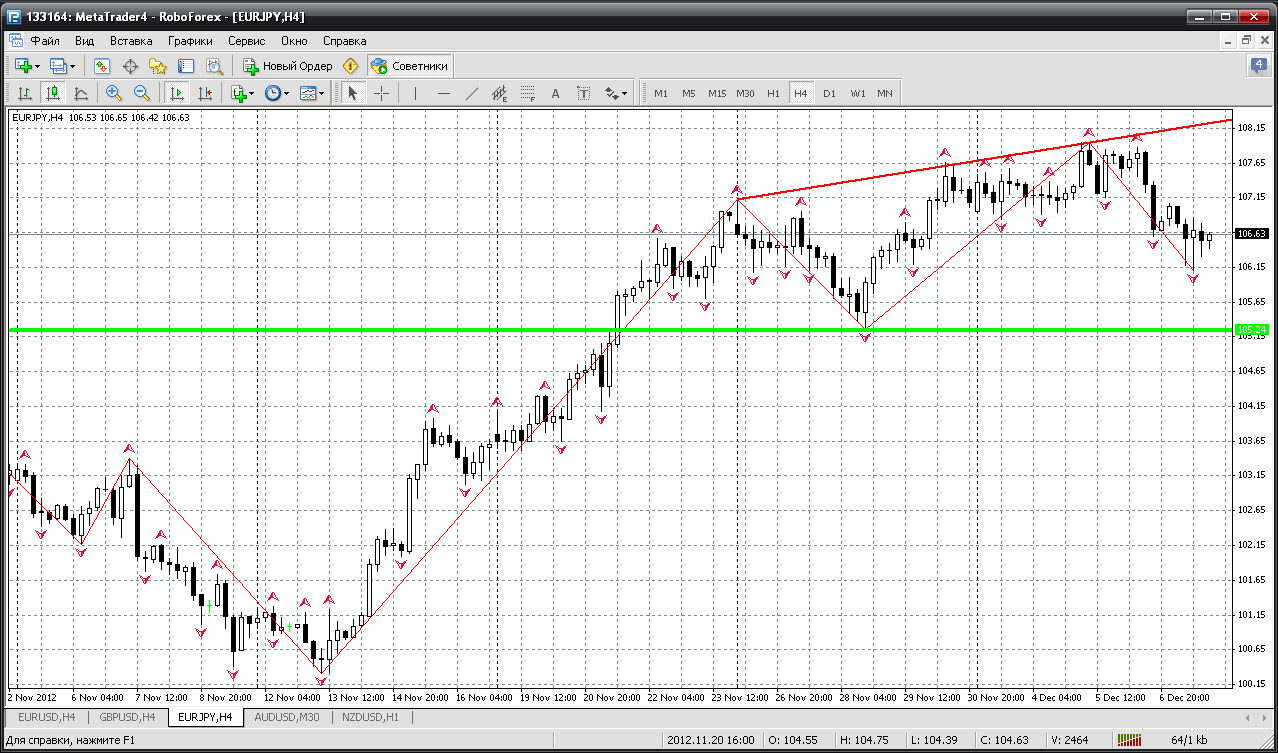The height and width of the screenshot is (753, 1278).
Task: Select the line chart icon
Action: click(81, 93)
